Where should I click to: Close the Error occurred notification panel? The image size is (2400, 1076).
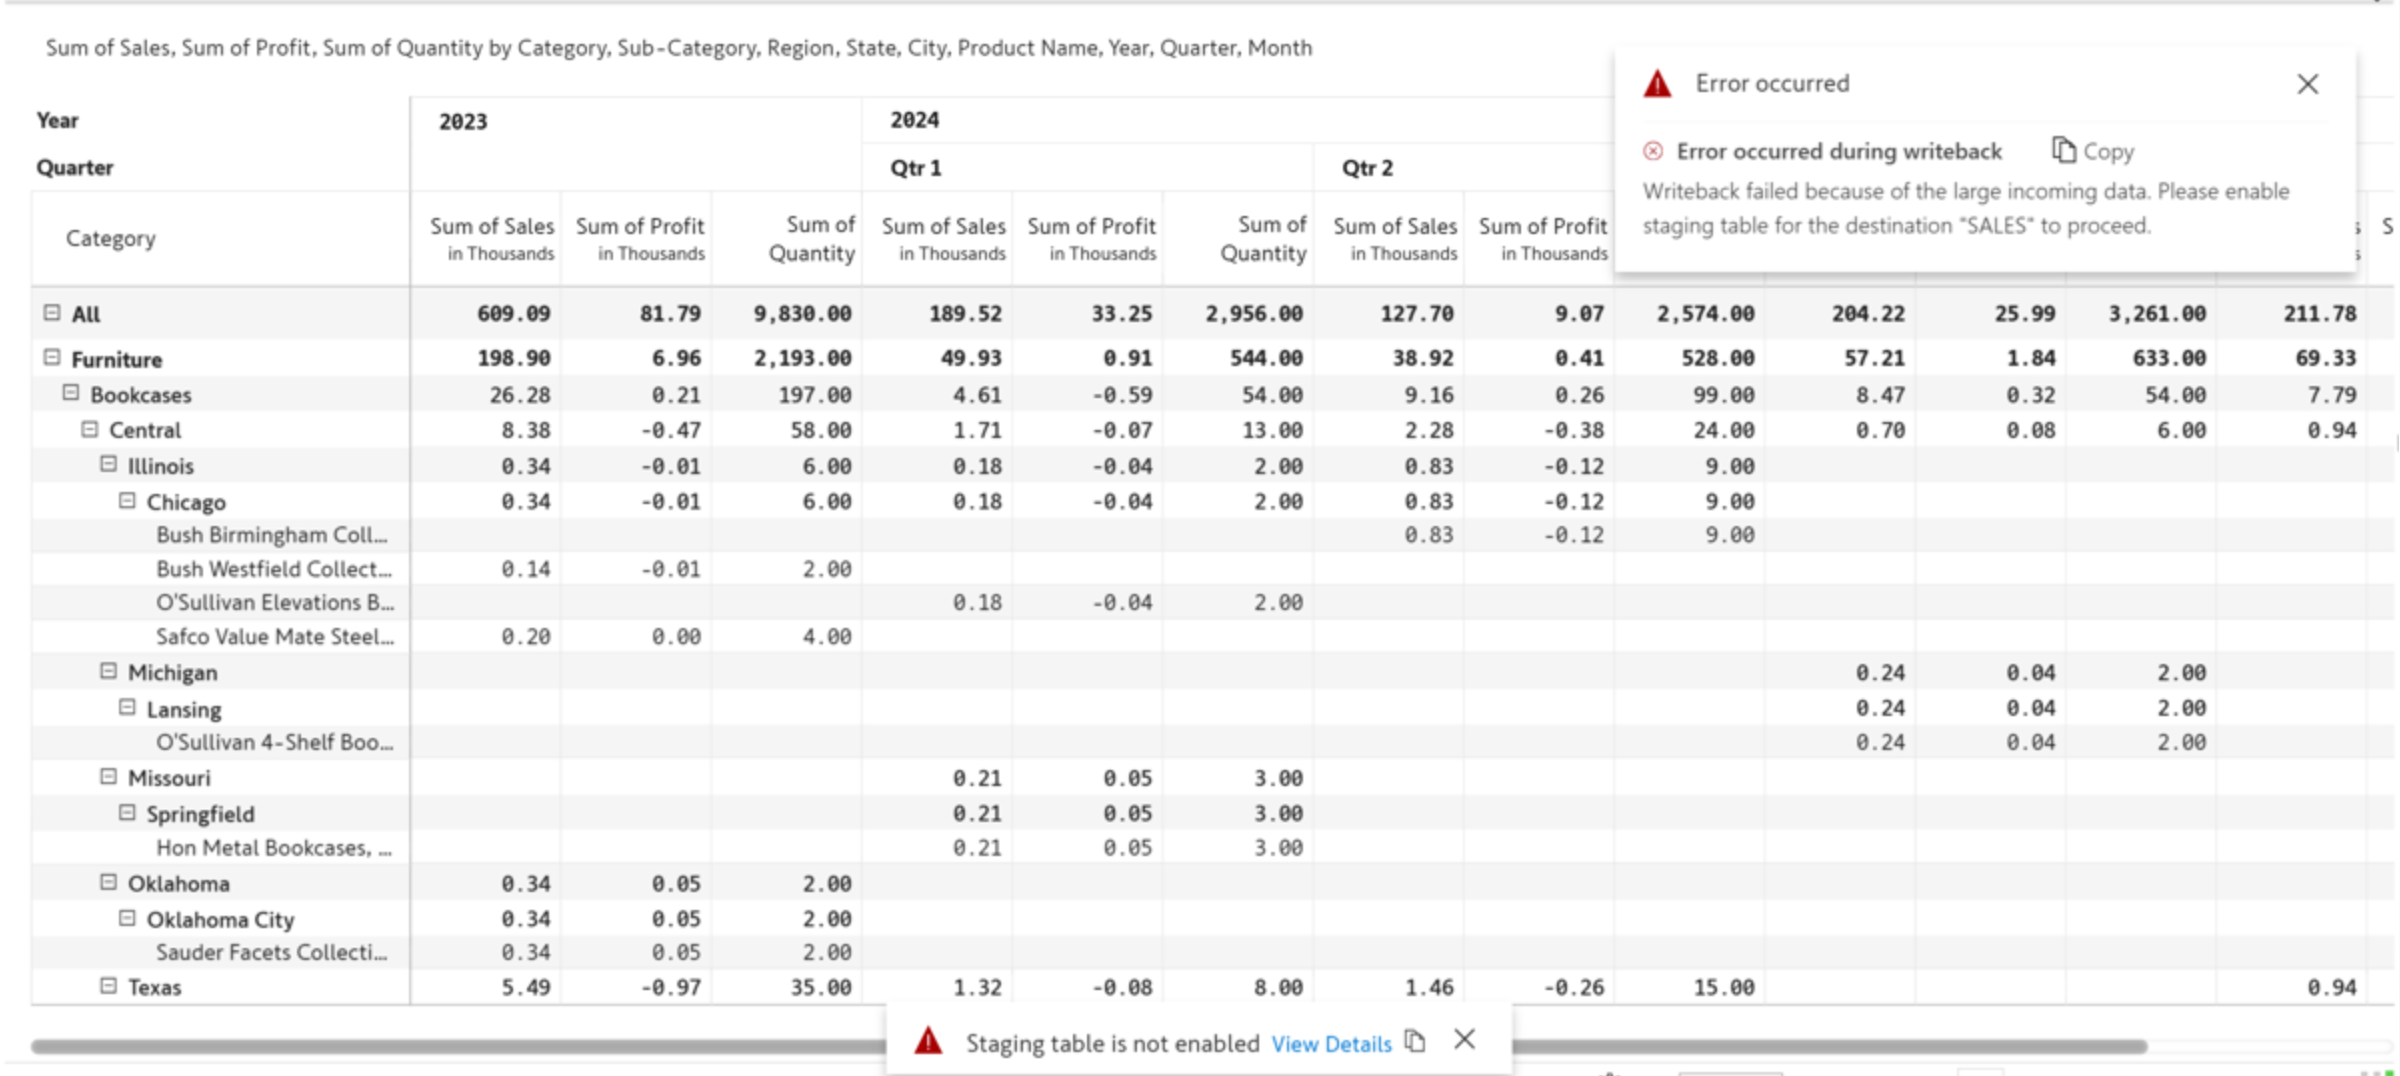pyautogui.click(x=2307, y=84)
